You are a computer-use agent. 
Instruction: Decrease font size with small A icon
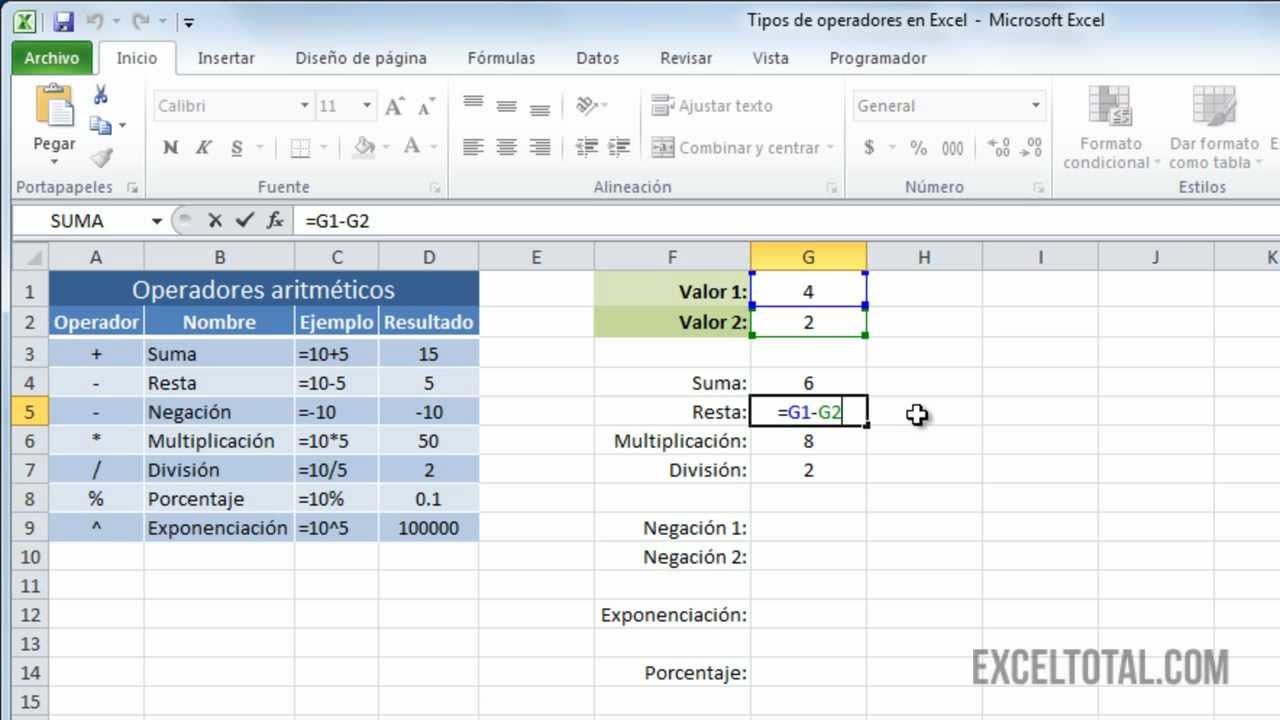click(x=426, y=106)
